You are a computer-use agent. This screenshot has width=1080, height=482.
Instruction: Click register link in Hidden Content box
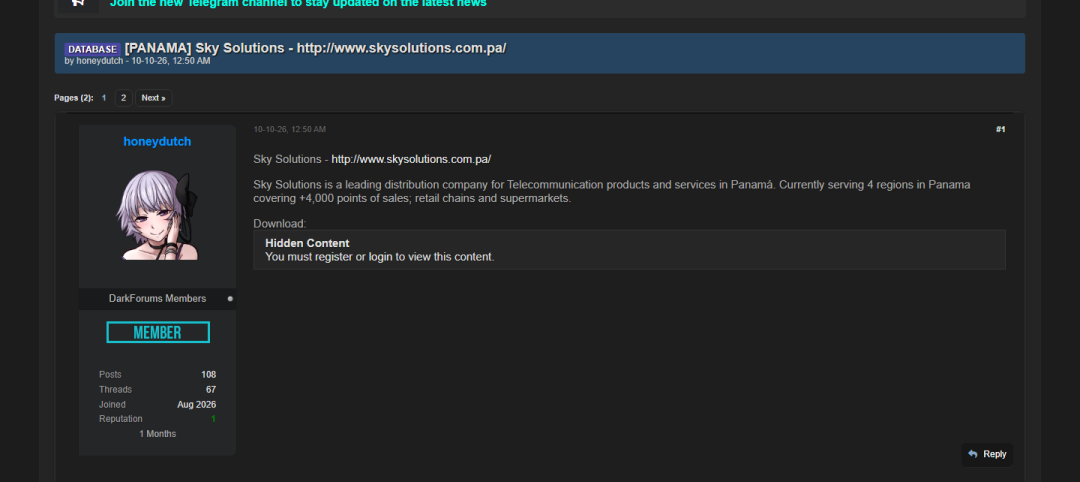(333, 257)
